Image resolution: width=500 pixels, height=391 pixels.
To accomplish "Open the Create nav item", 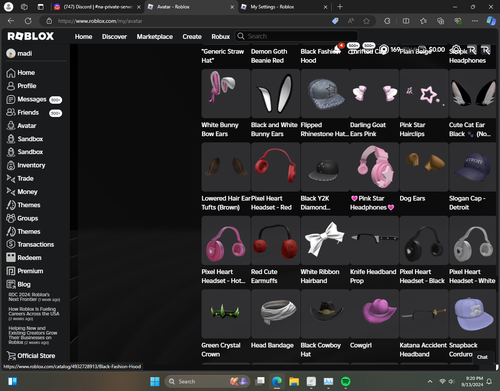I will point(192,36).
